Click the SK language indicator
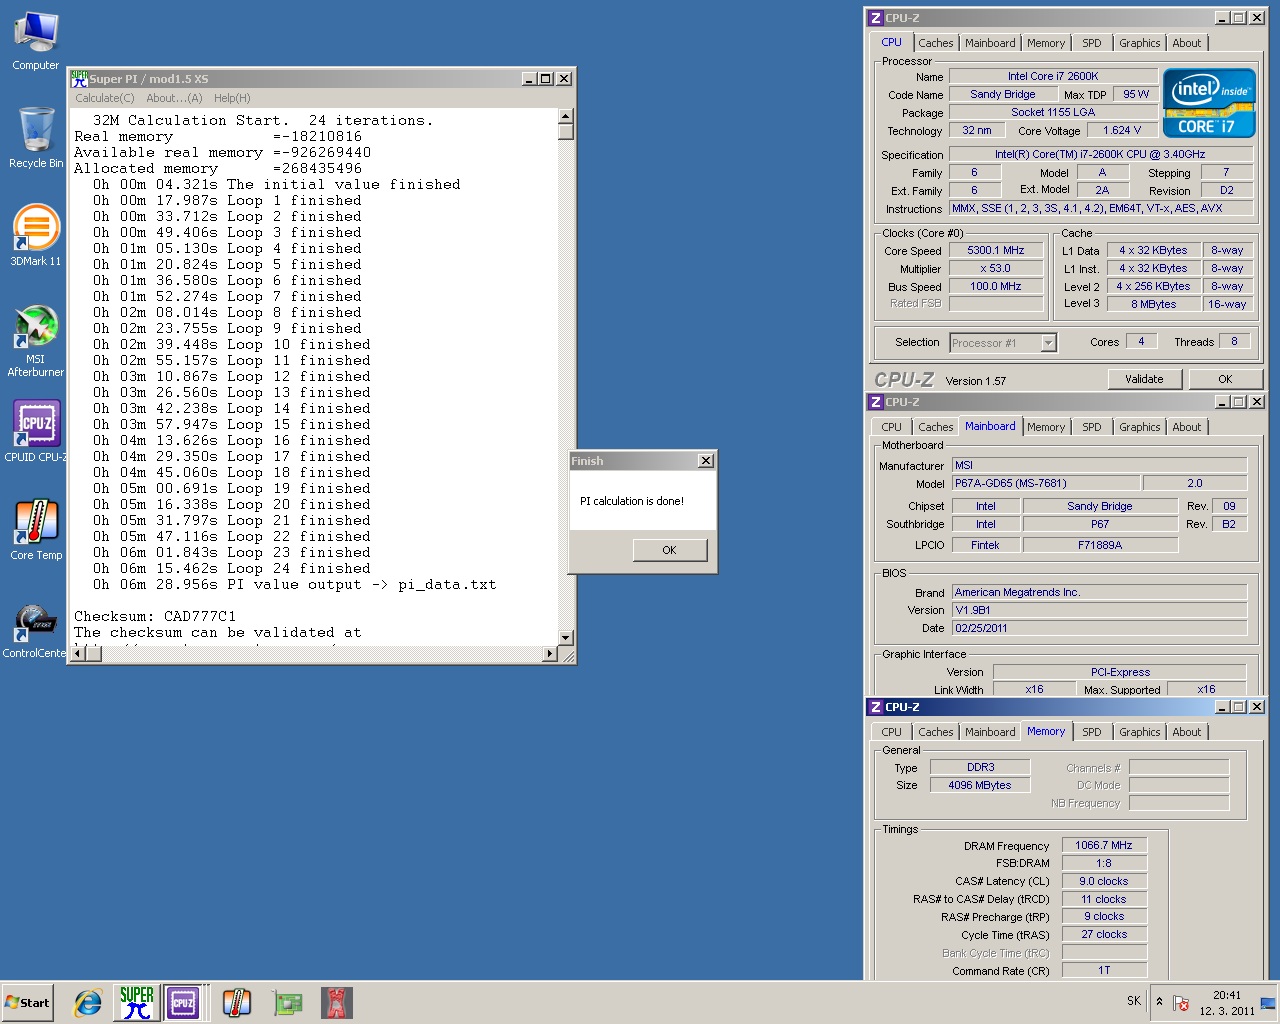The height and width of the screenshot is (1024, 1280). point(1134,1001)
